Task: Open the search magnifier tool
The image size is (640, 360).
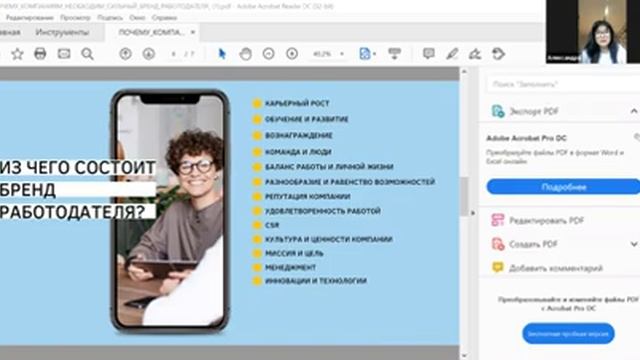Action: [x=87, y=54]
